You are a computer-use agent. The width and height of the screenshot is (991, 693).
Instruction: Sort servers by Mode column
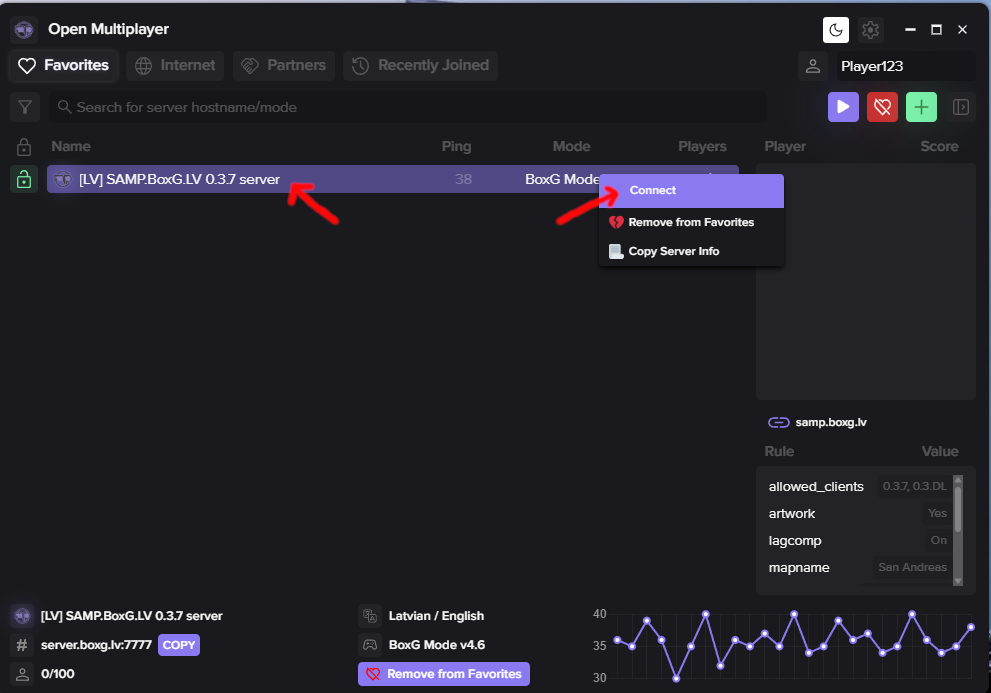pyautogui.click(x=571, y=146)
